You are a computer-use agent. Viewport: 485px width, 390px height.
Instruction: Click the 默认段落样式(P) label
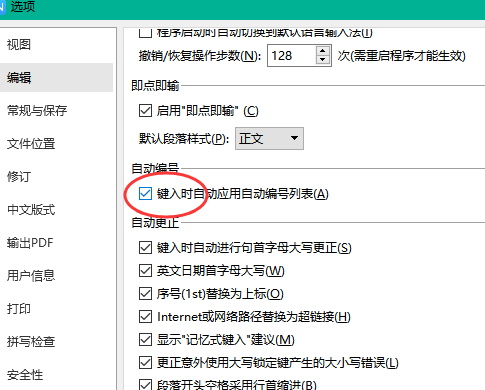pyautogui.click(x=184, y=139)
